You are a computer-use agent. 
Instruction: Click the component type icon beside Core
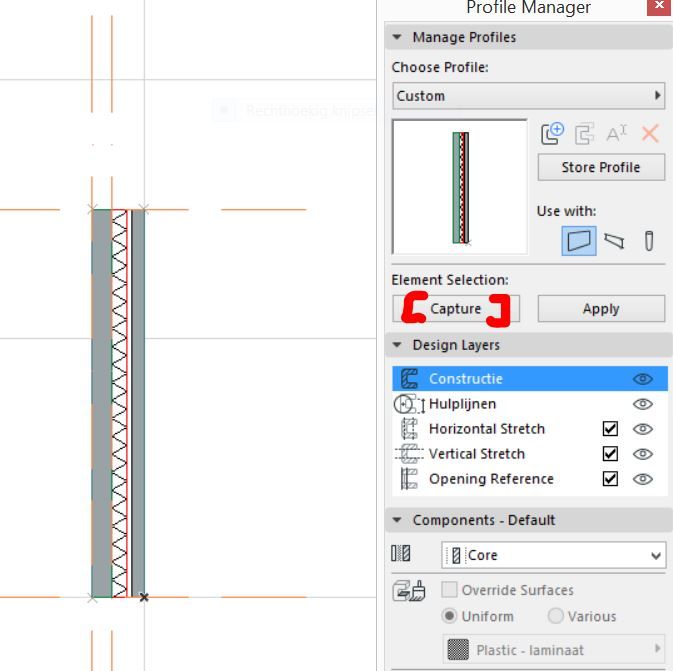pyautogui.click(x=400, y=553)
